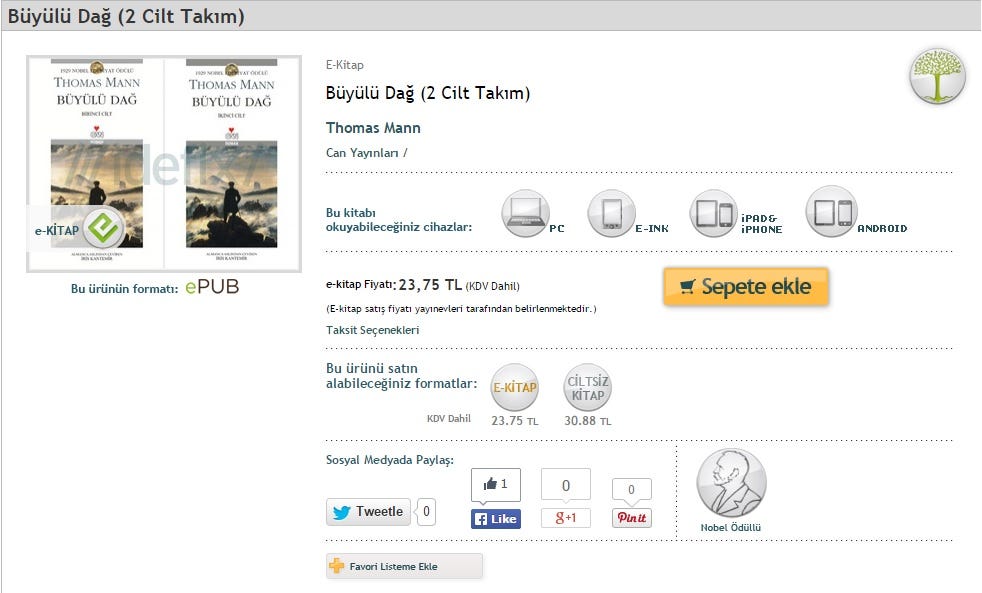Click the green tree badge icon
The width and height of the screenshot is (982, 593).
937,76
